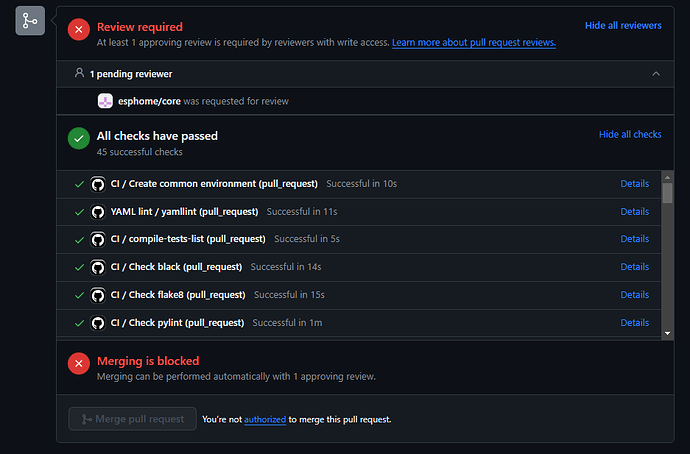Viewport: 690px width, 454px height.
Task: Click the checks list scrollbar down arrow
Action: [668, 333]
